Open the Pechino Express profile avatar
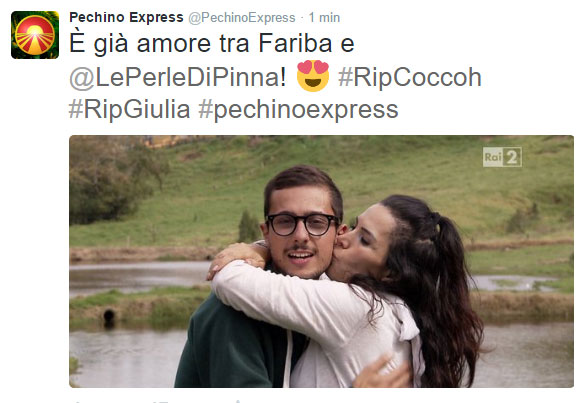Screen dimensions: 585x403 pyautogui.click(x=35, y=35)
